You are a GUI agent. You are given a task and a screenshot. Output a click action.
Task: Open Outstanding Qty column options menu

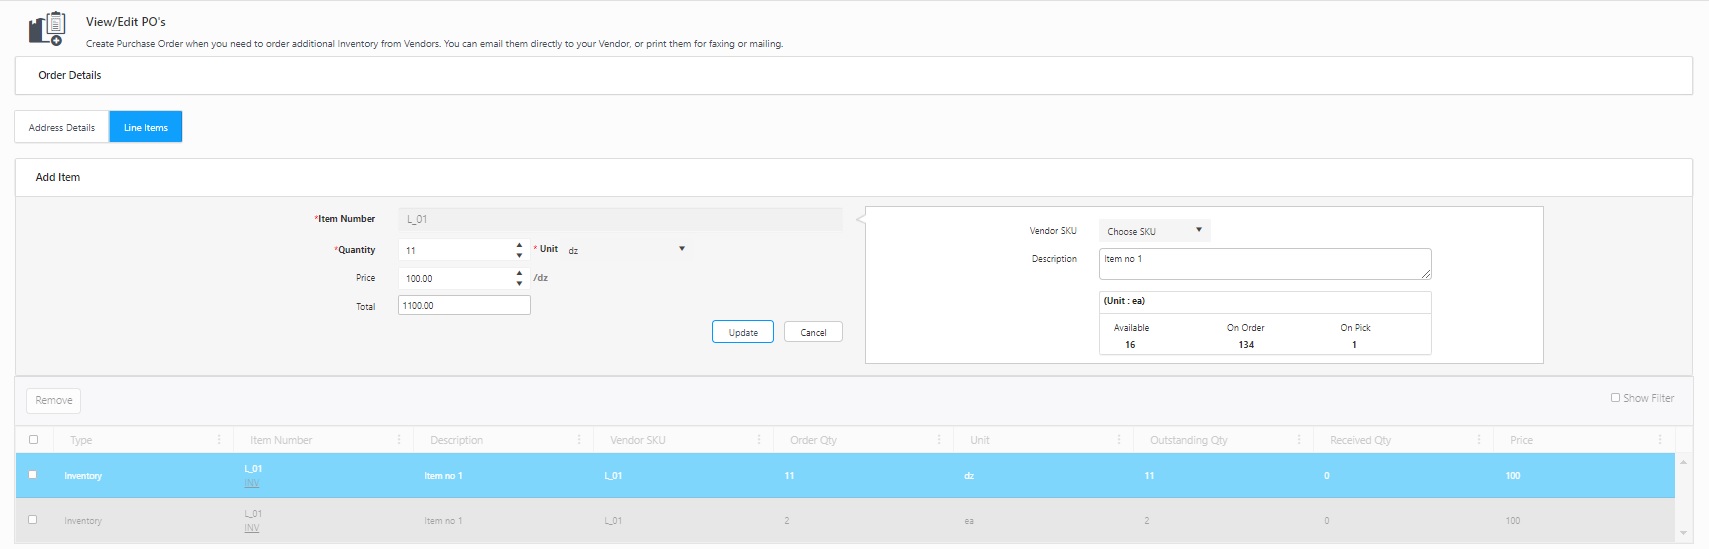coord(1299,440)
